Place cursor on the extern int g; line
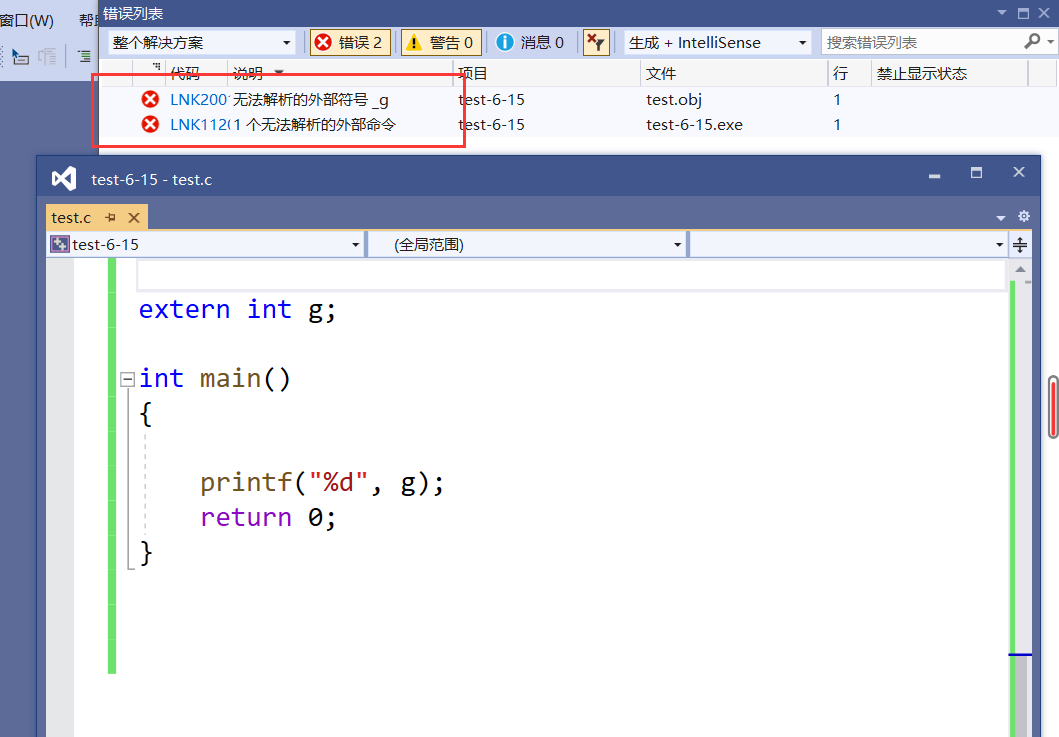The height and width of the screenshot is (737, 1059). 237,310
